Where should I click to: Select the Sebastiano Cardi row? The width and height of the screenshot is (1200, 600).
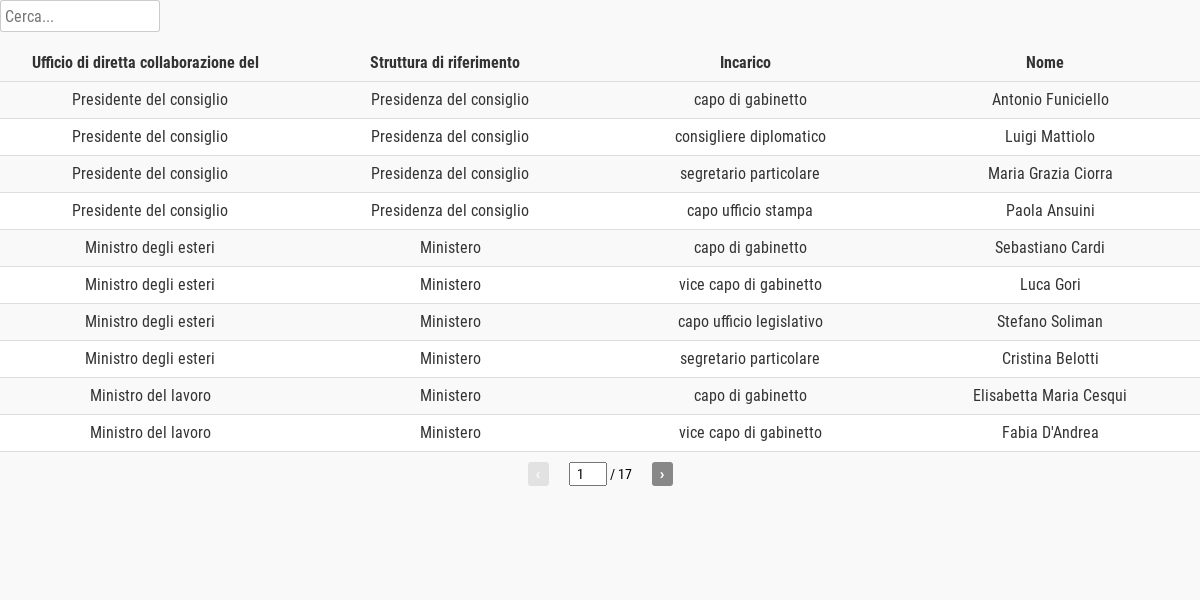pyautogui.click(x=600, y=248)
